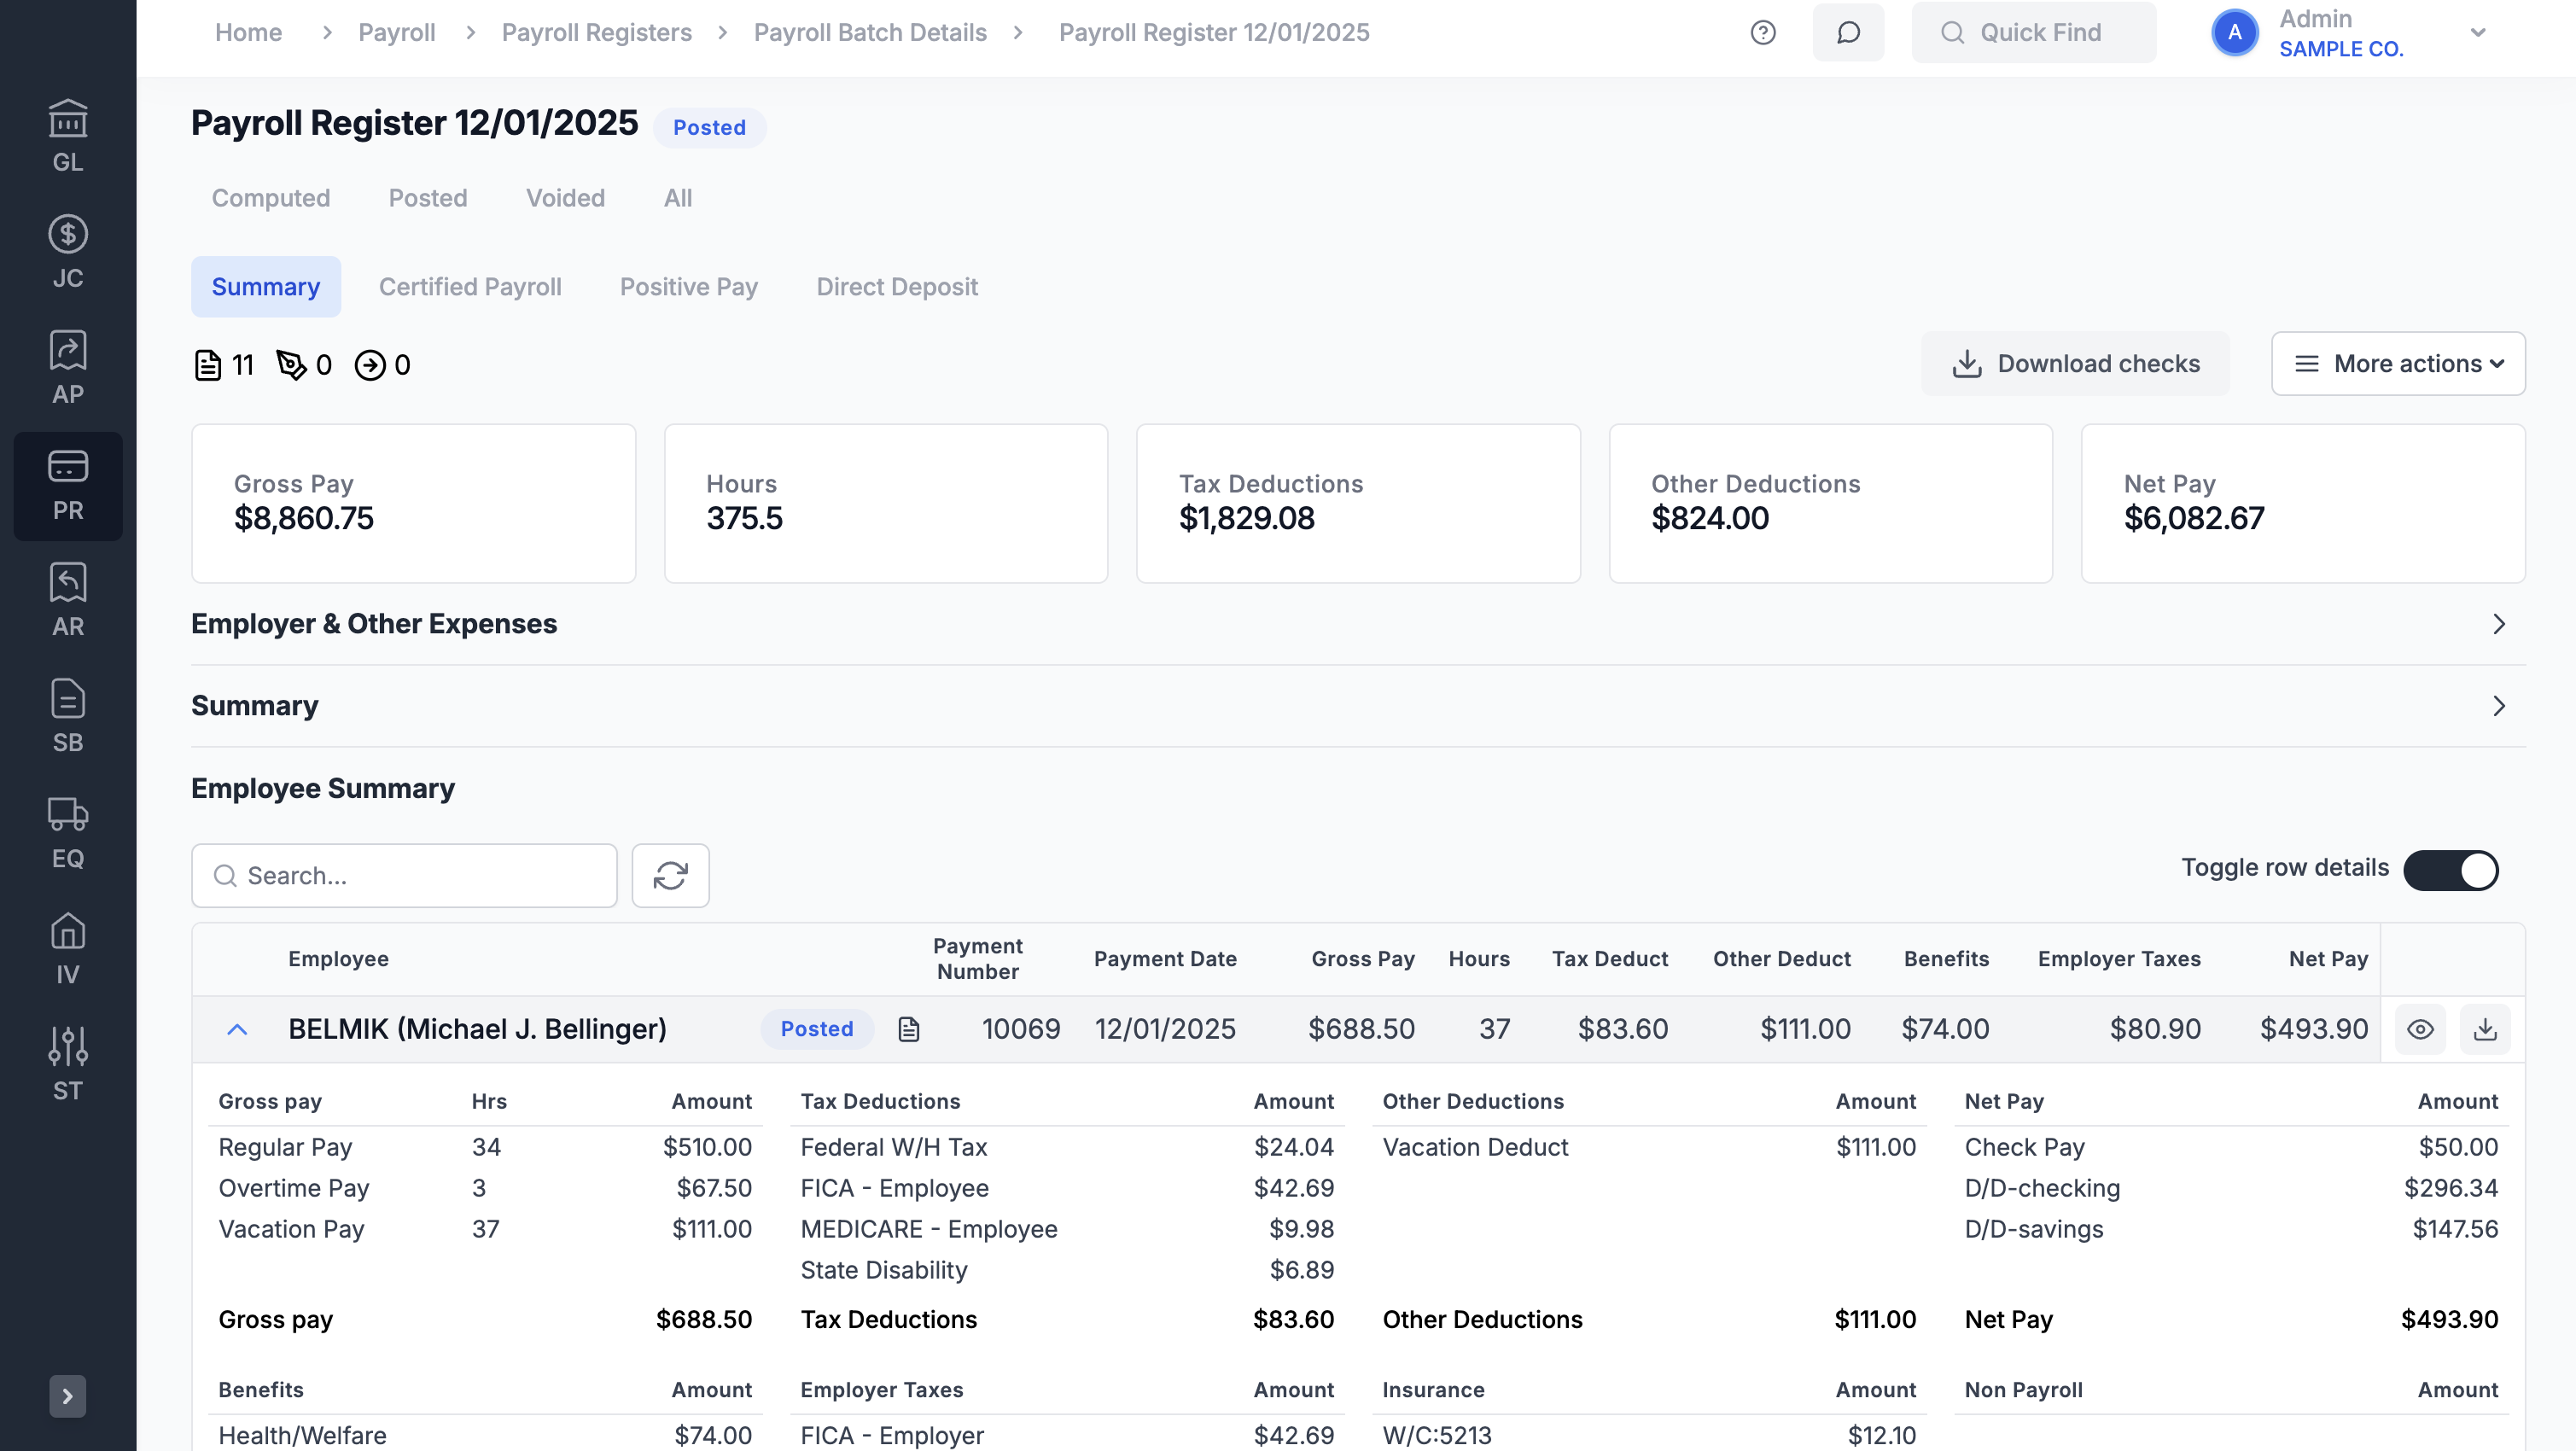Click the help question mark icon
The width and height of the screenshot is (2576, 1451).
[1763, 33]
